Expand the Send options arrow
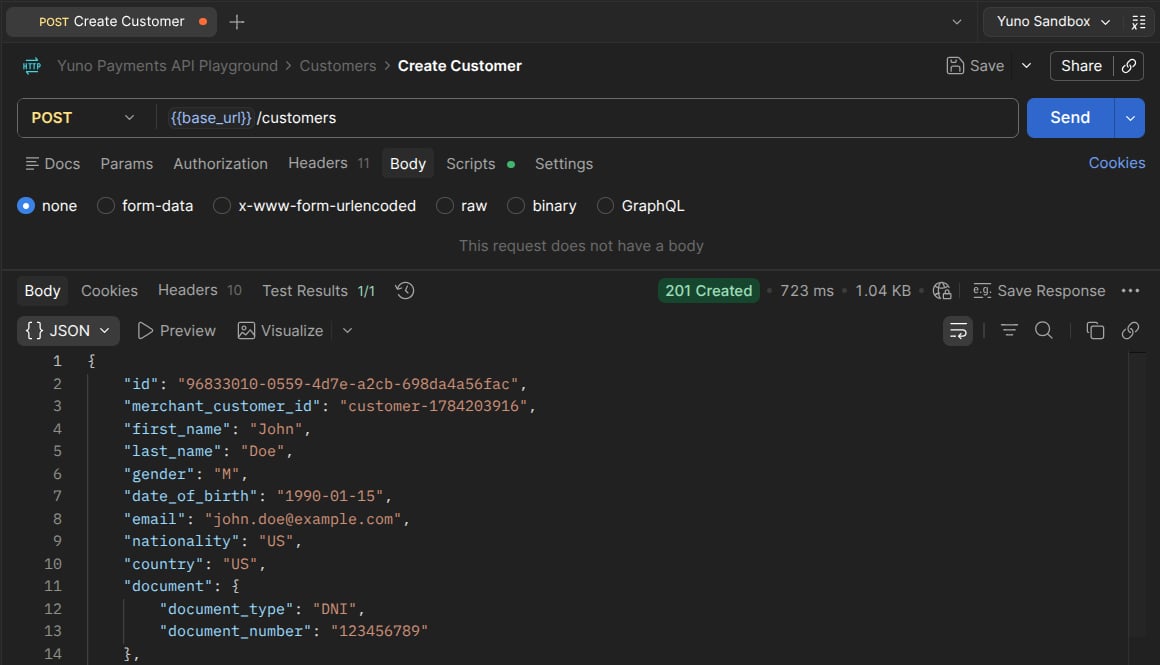1160x665 pixels. [1130, 118]
